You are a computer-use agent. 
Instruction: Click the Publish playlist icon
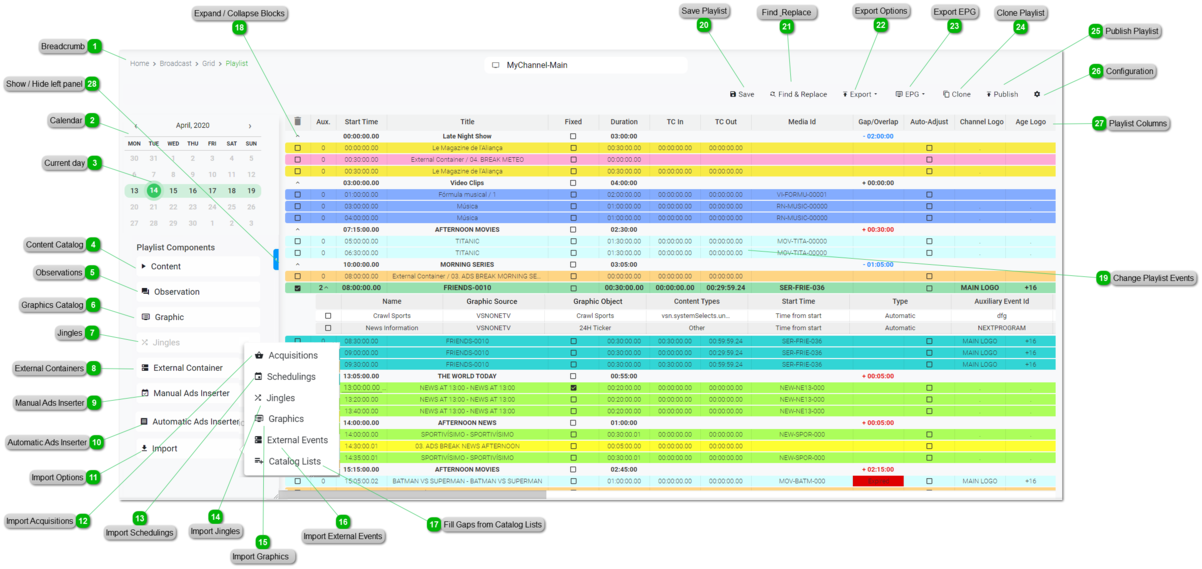tap(989, 94)
